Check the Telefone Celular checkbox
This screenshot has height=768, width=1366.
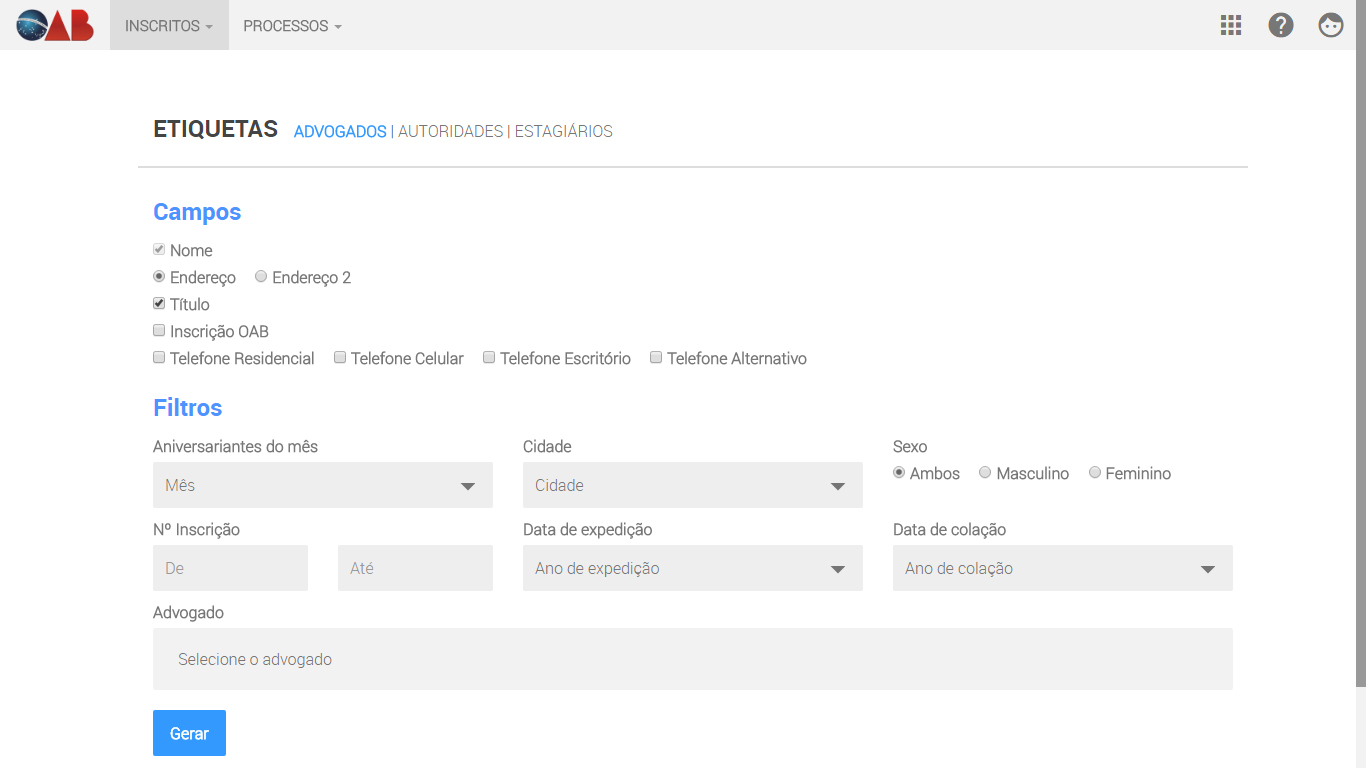(x=340, y=358)
